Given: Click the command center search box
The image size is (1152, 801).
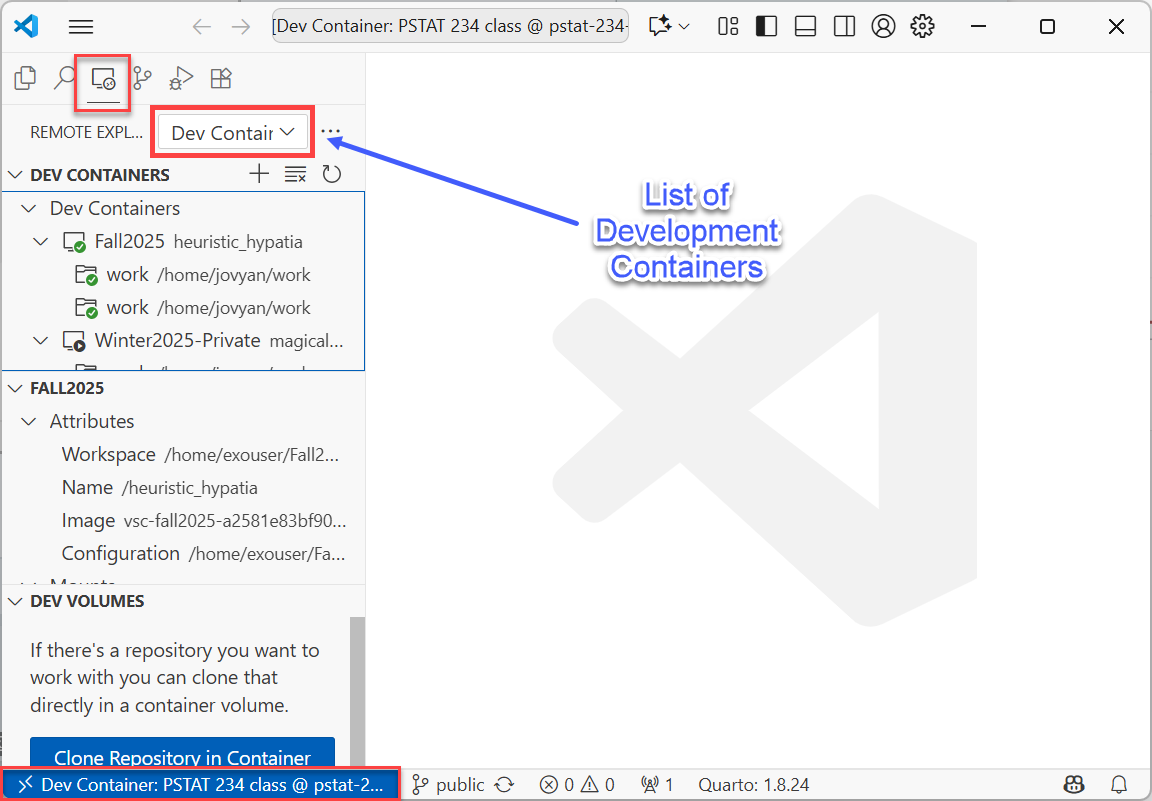Looking at the screenshot, I should click(450, 27).
